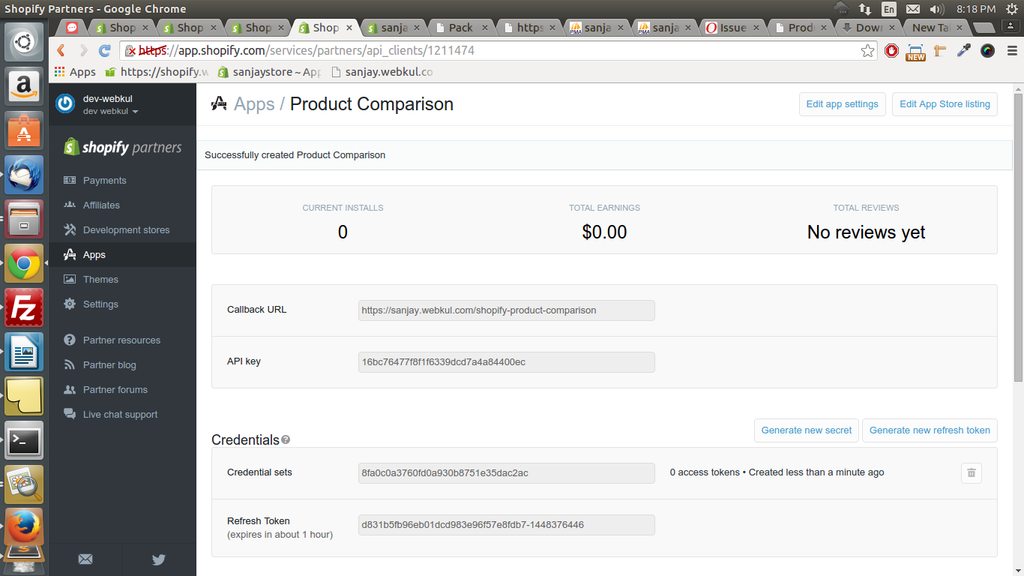The image size is (1024, 576).
Task: Click the trash icon to delete credential set
Action: click(x=970, y=473)
